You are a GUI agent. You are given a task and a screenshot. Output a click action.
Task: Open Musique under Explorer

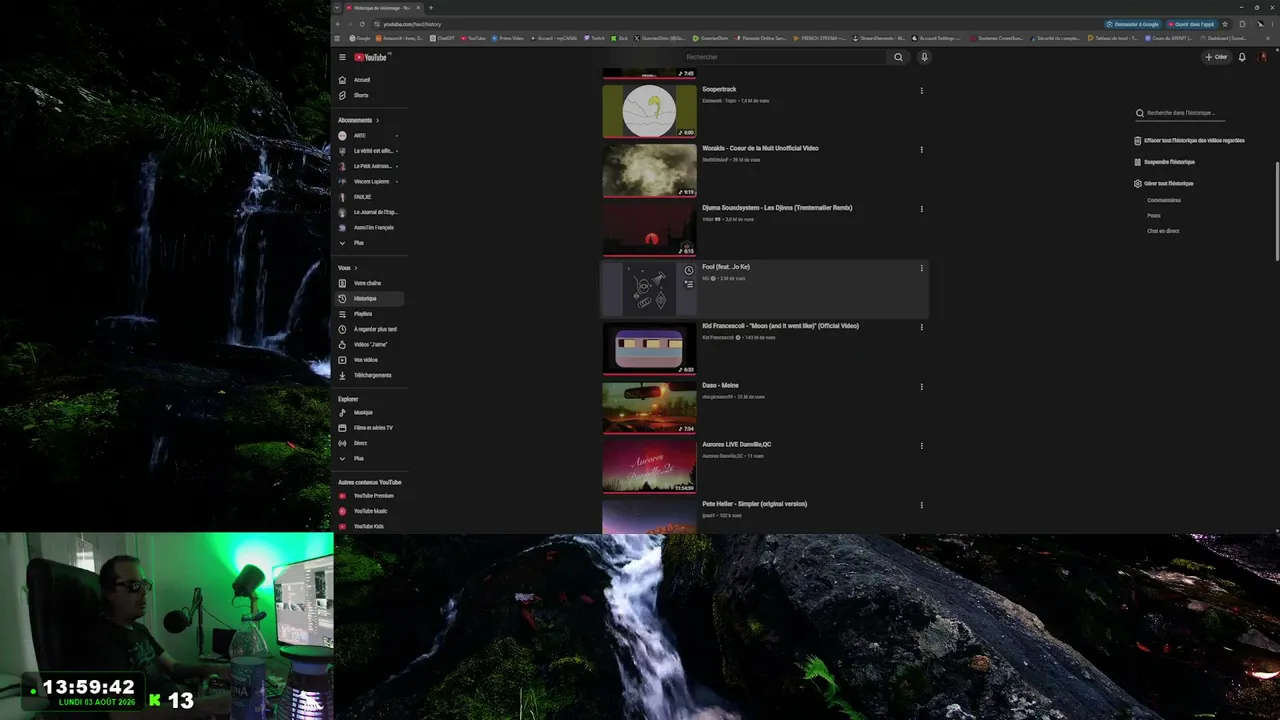click(370, 412)
